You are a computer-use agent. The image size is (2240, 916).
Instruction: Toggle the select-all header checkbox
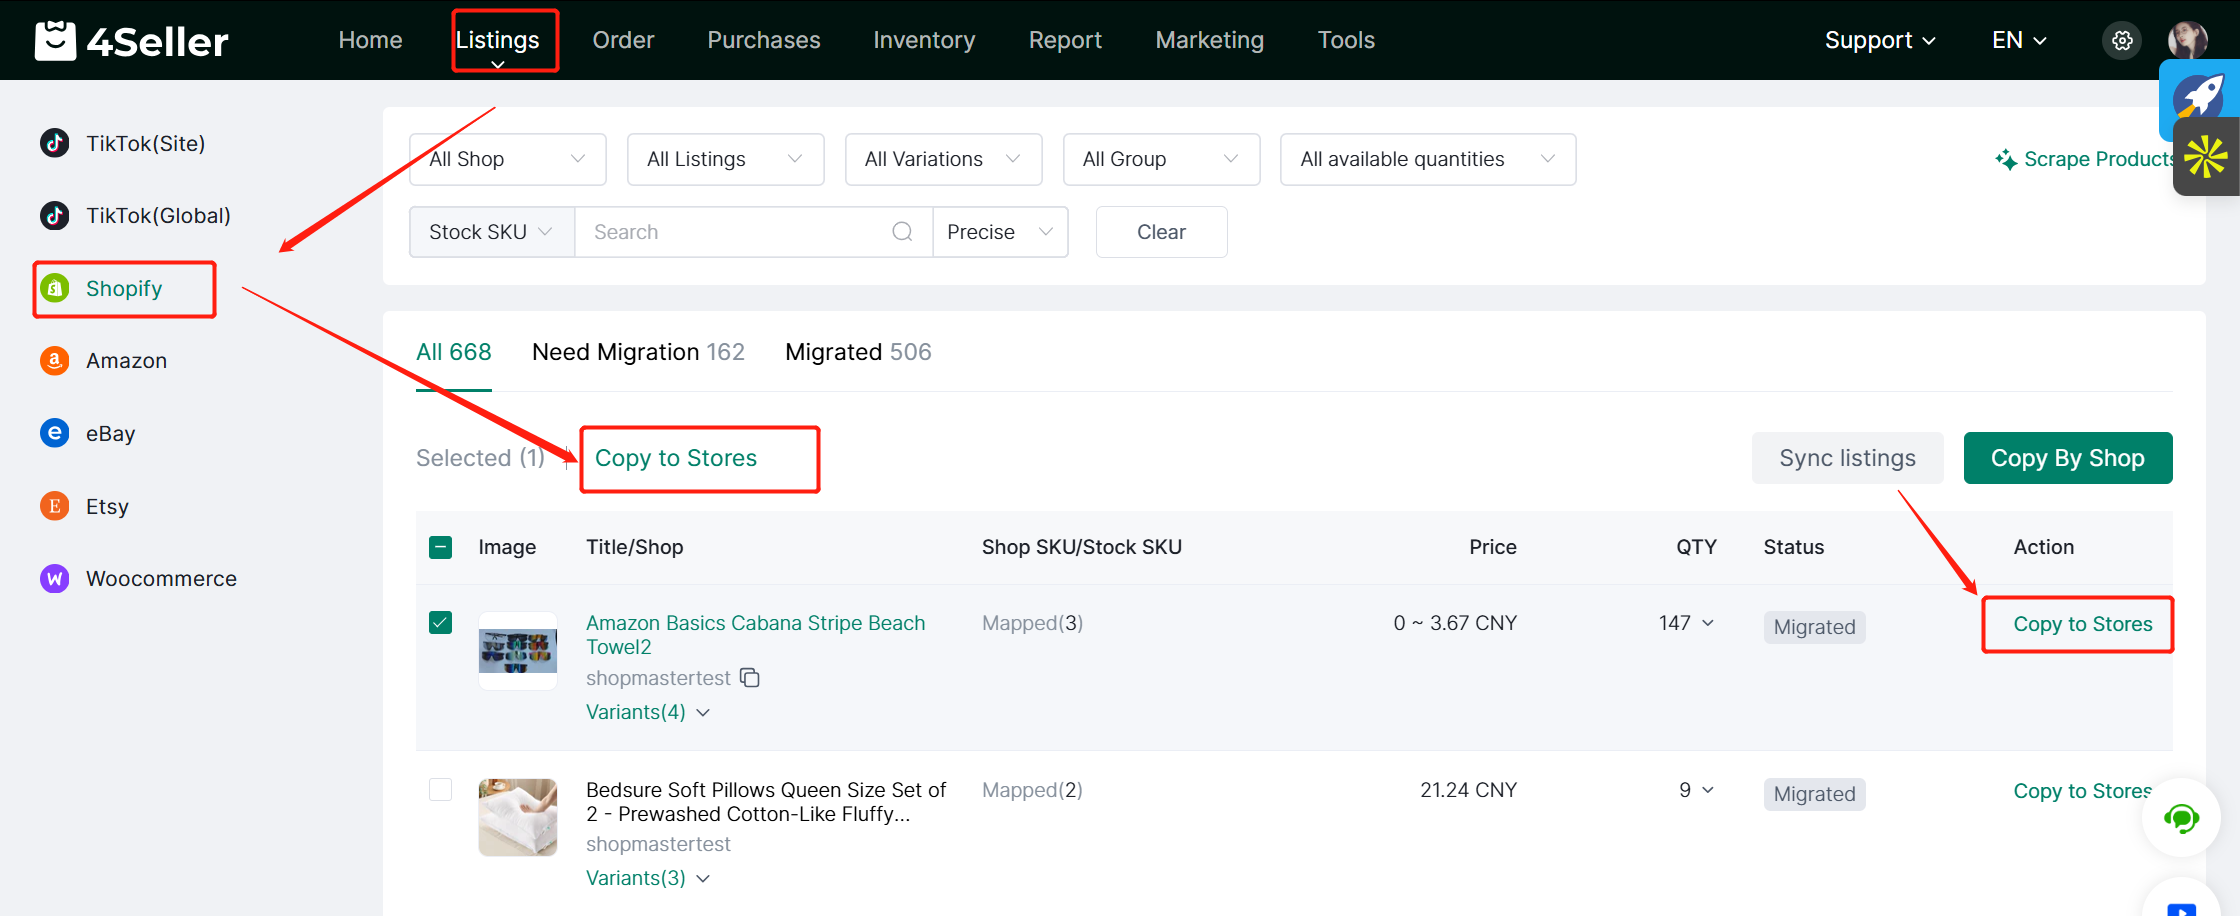click(440, 547)
